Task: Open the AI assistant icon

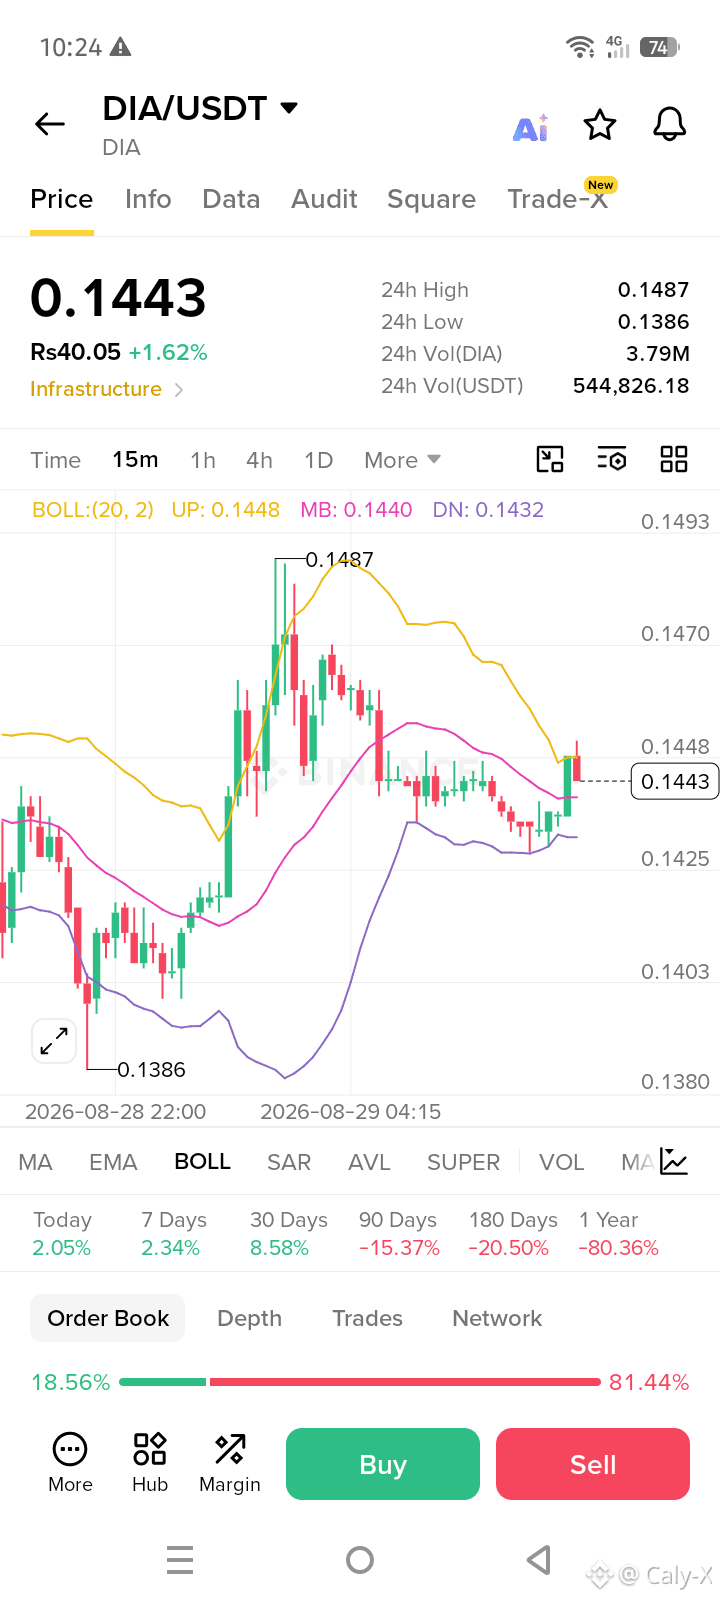Action: [x=531, y=127]
